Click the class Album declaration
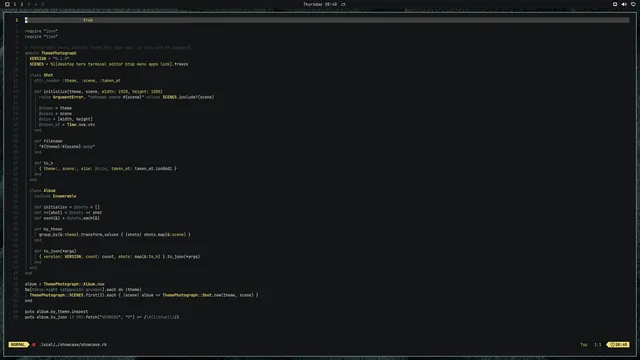This screenshot has height=360, width=640. pos(42,191)
